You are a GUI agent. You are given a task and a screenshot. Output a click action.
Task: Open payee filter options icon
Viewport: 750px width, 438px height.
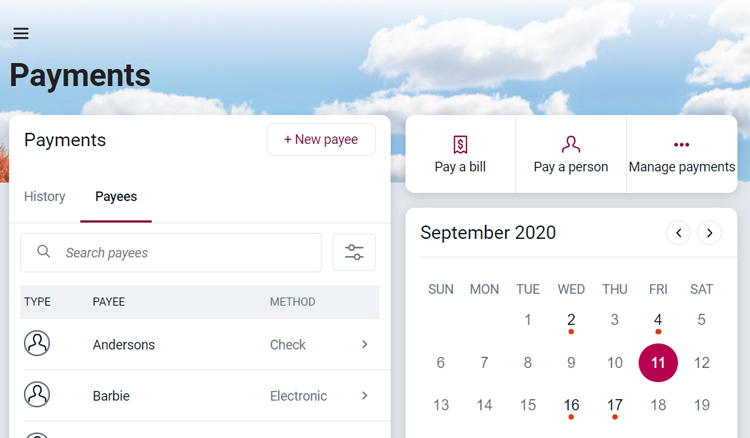coord(354,252)
